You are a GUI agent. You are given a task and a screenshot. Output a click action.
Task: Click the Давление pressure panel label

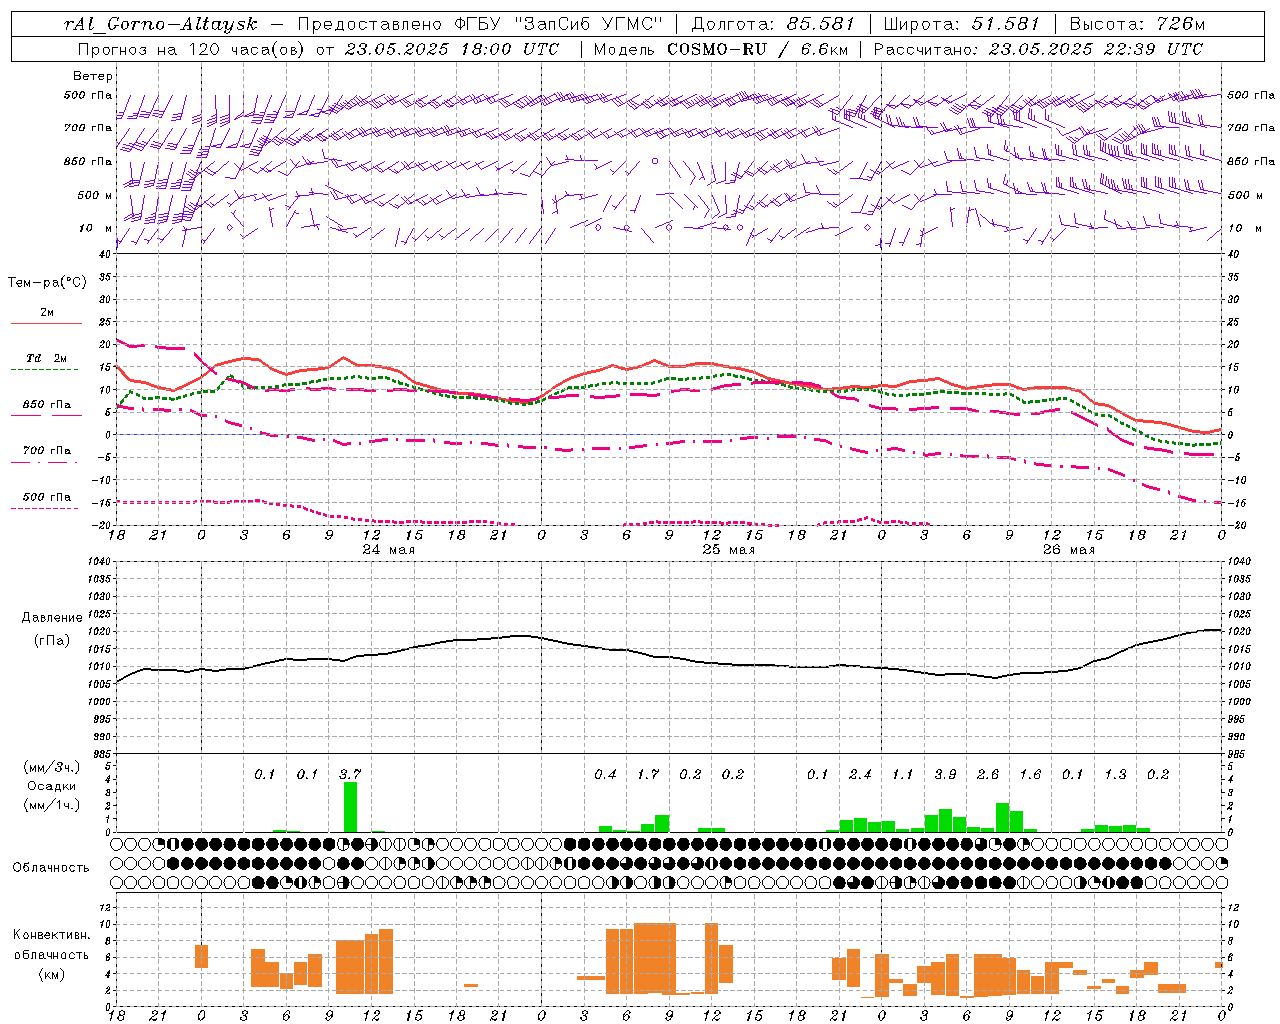(52, 618)
